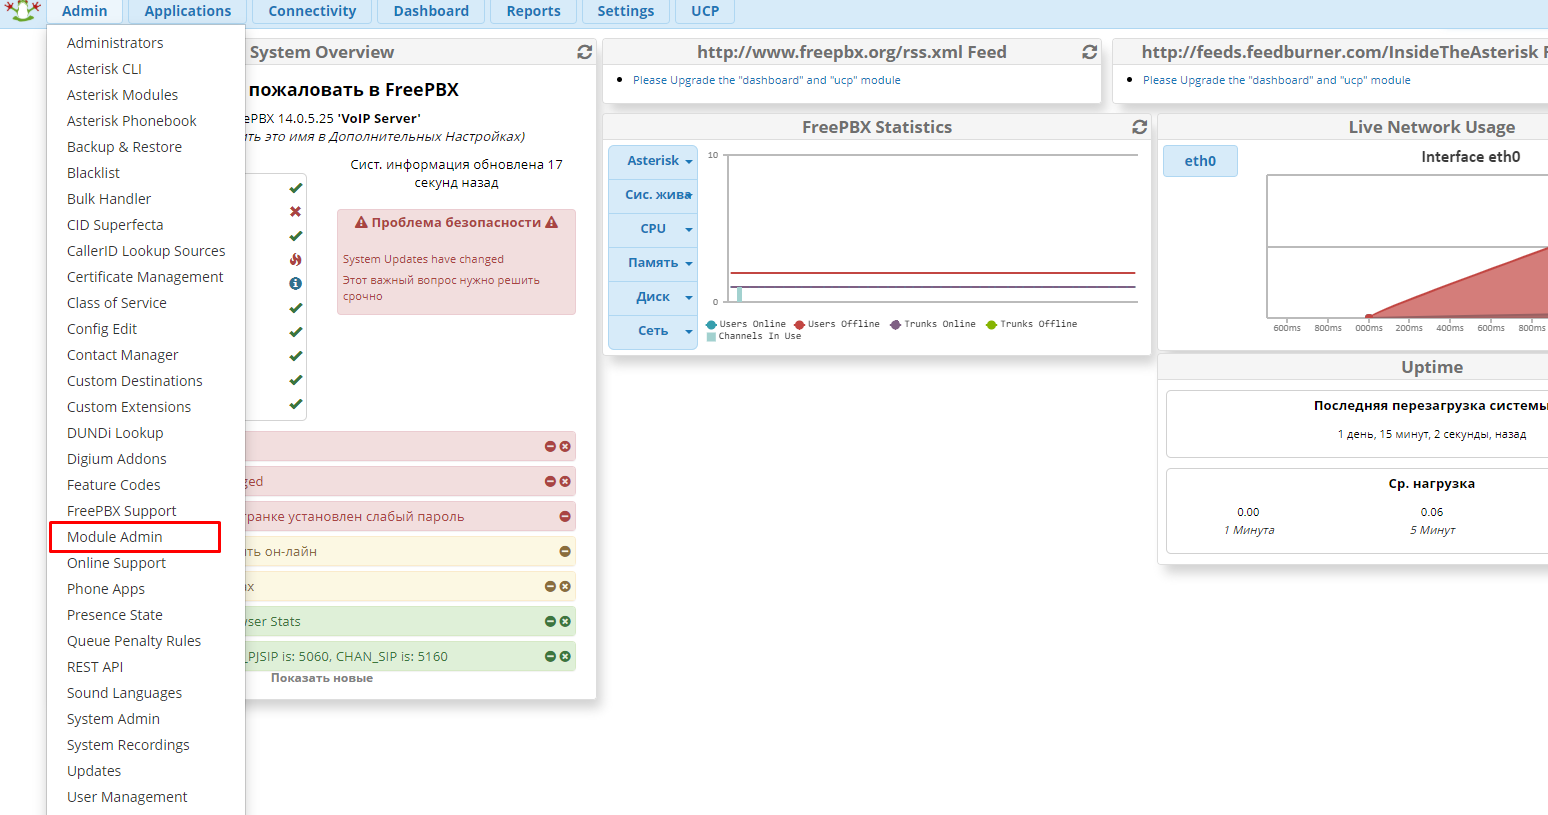Select the eth0 interface tab
The height and width of the screenshot is (815, 1548).
click(x=1200, y=161)
